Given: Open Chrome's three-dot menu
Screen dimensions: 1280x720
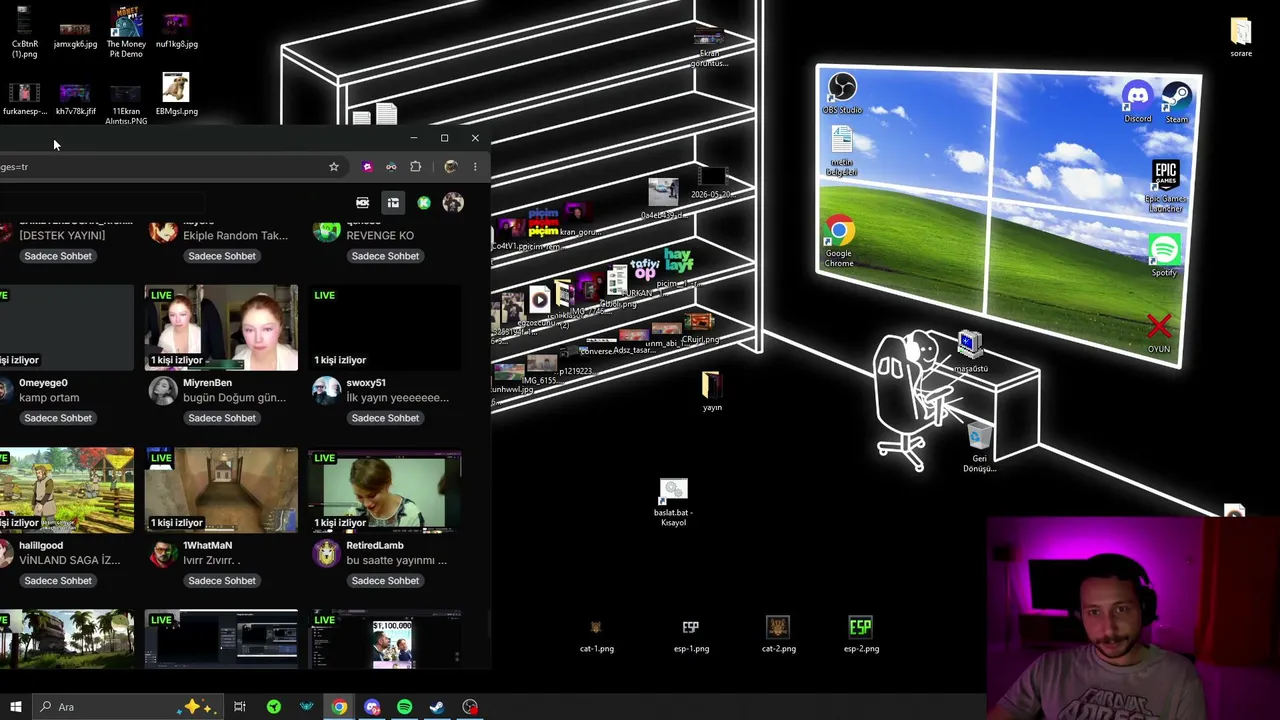Looking at the screenshot, I should [475, 167].
